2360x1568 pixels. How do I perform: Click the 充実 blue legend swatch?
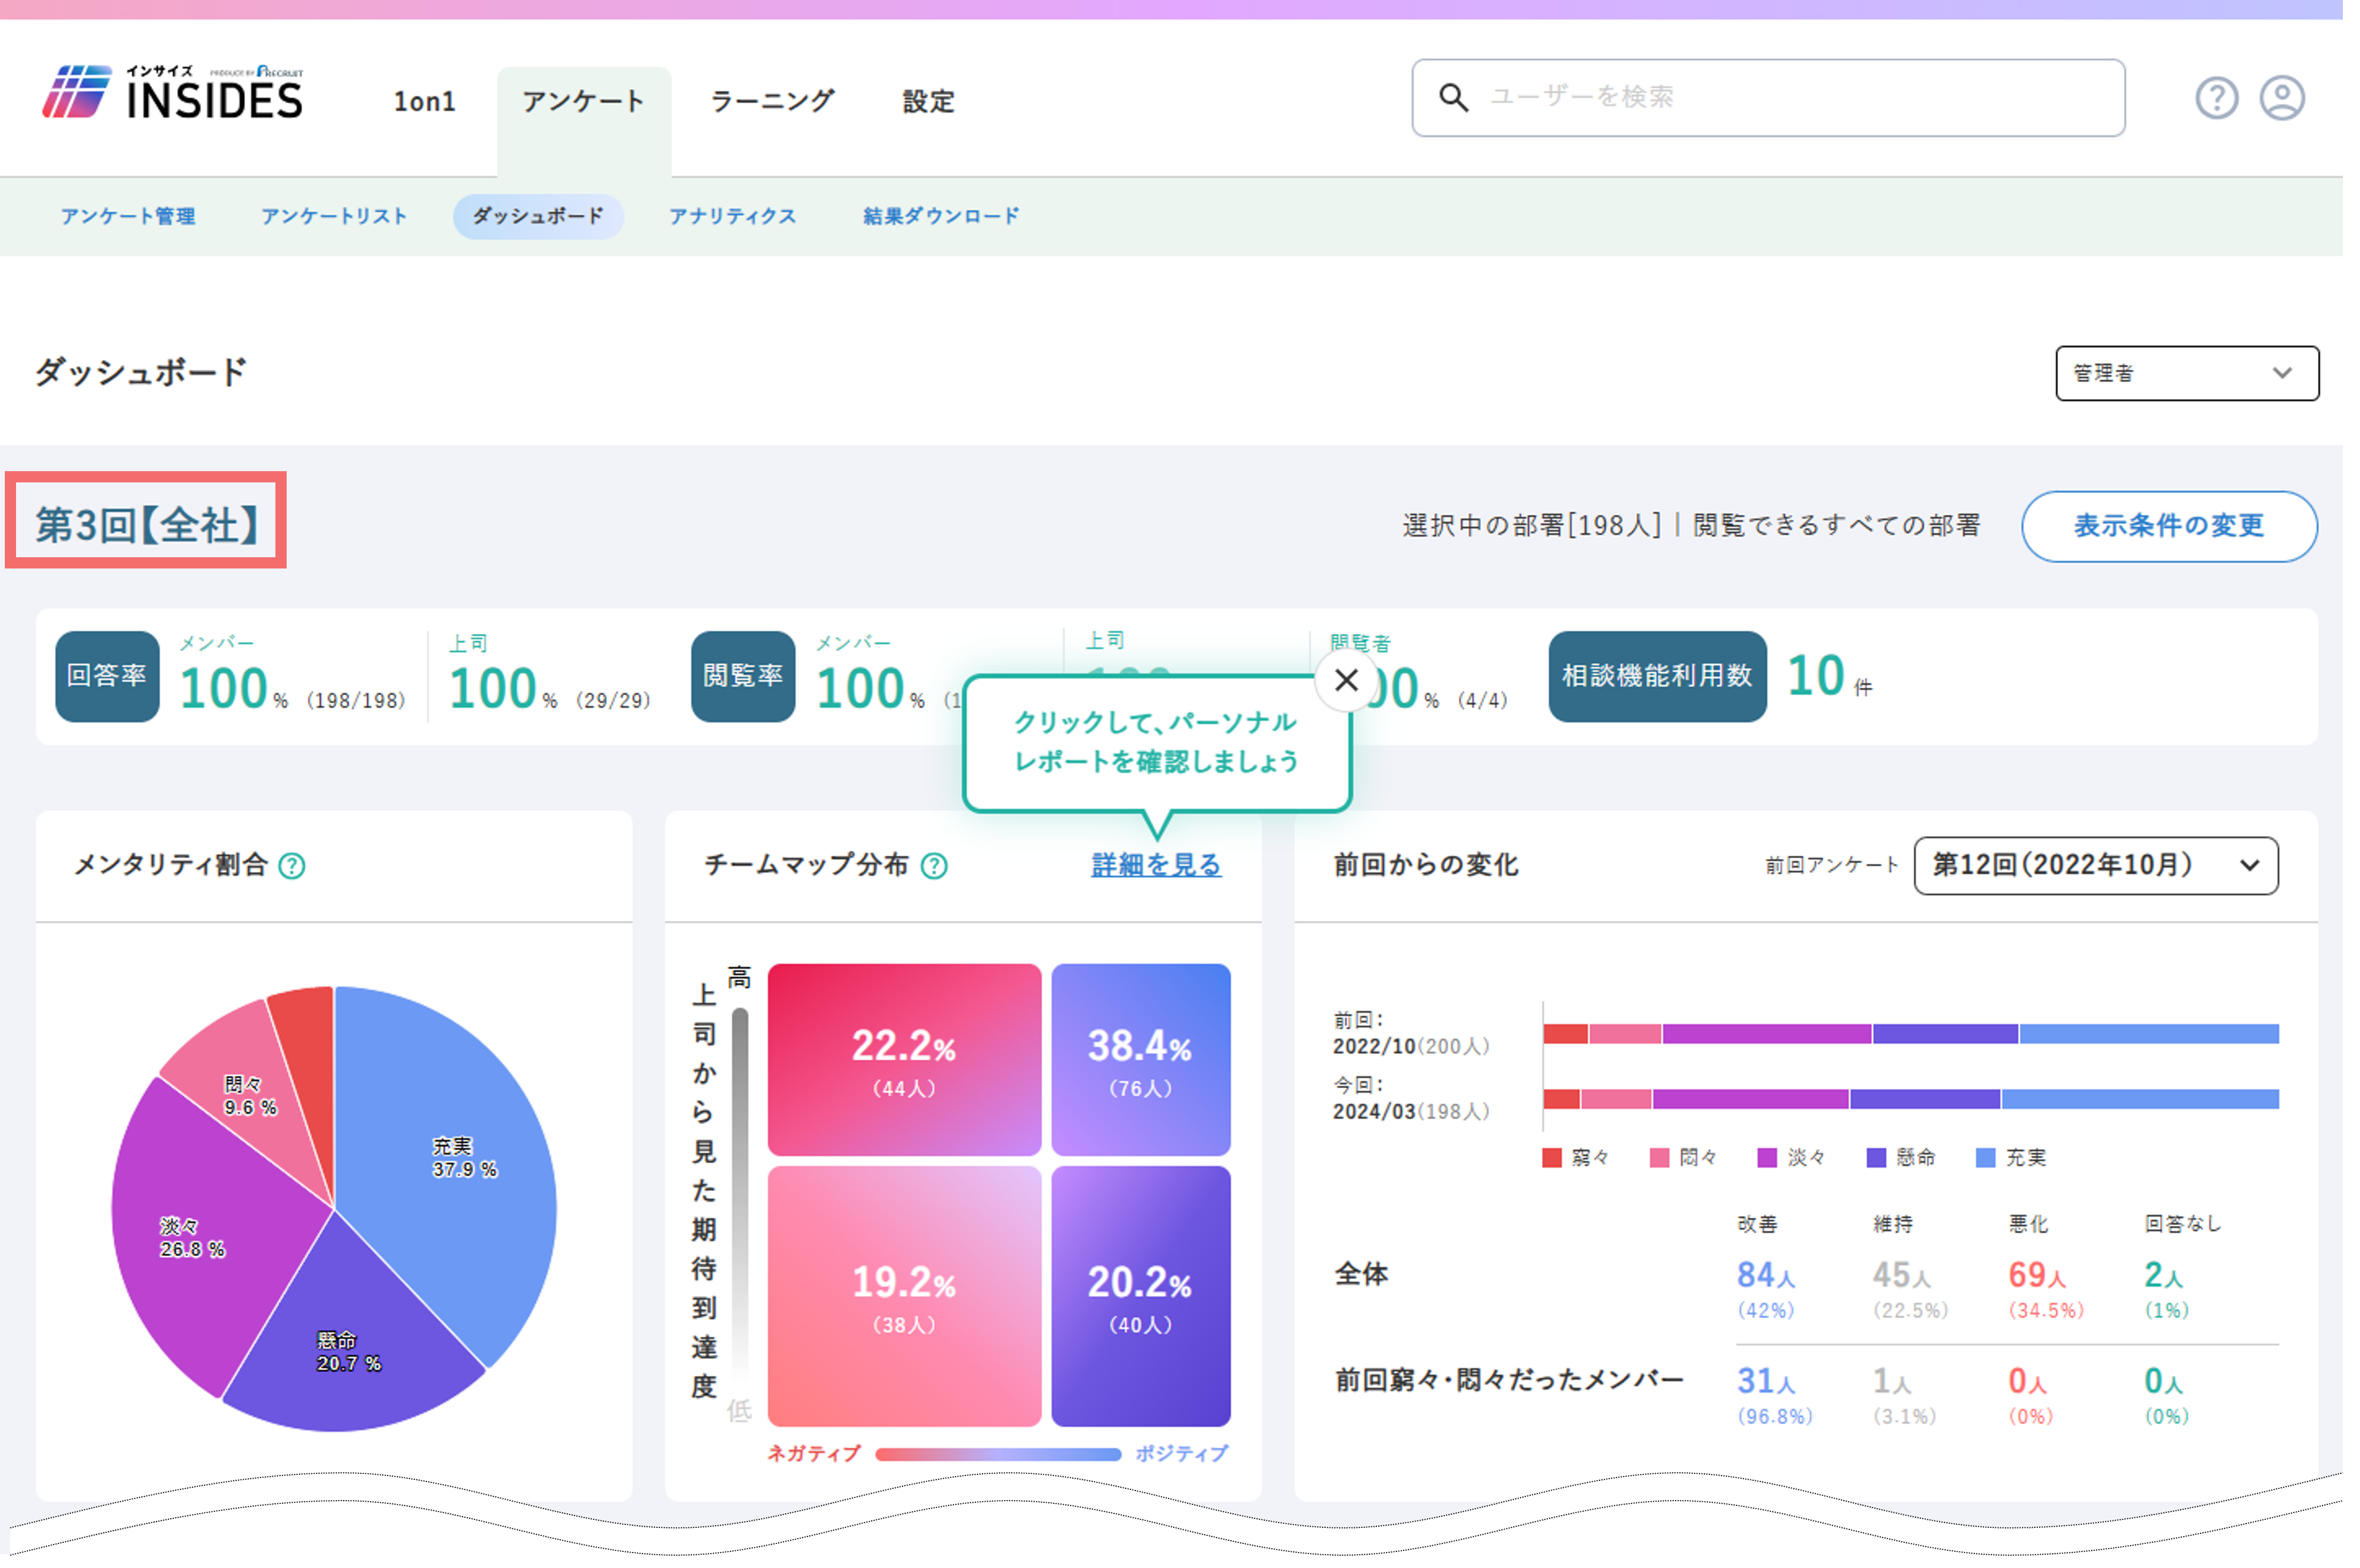[x=1986, y=1158]
